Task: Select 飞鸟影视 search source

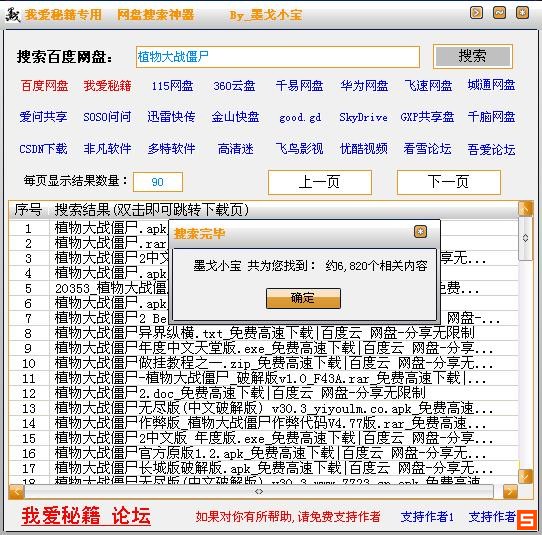Action: [x=299, y=149]
